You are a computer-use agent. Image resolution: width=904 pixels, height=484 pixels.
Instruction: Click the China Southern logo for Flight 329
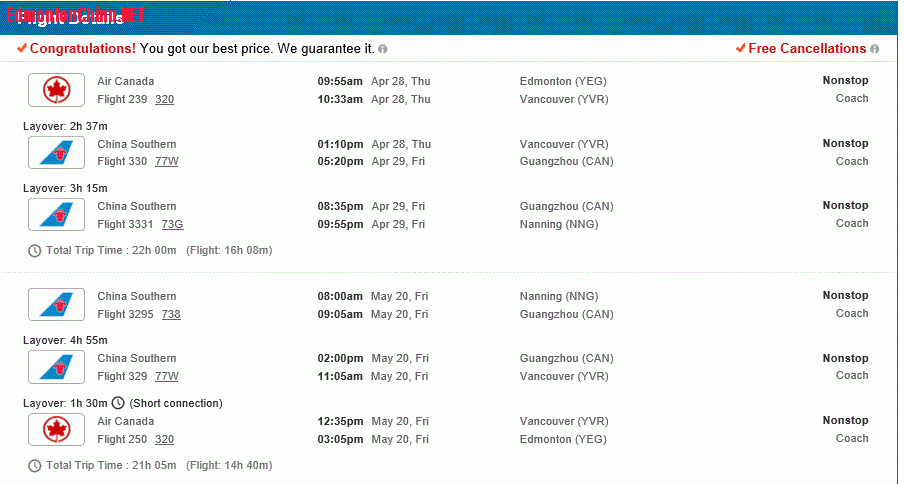56,367
